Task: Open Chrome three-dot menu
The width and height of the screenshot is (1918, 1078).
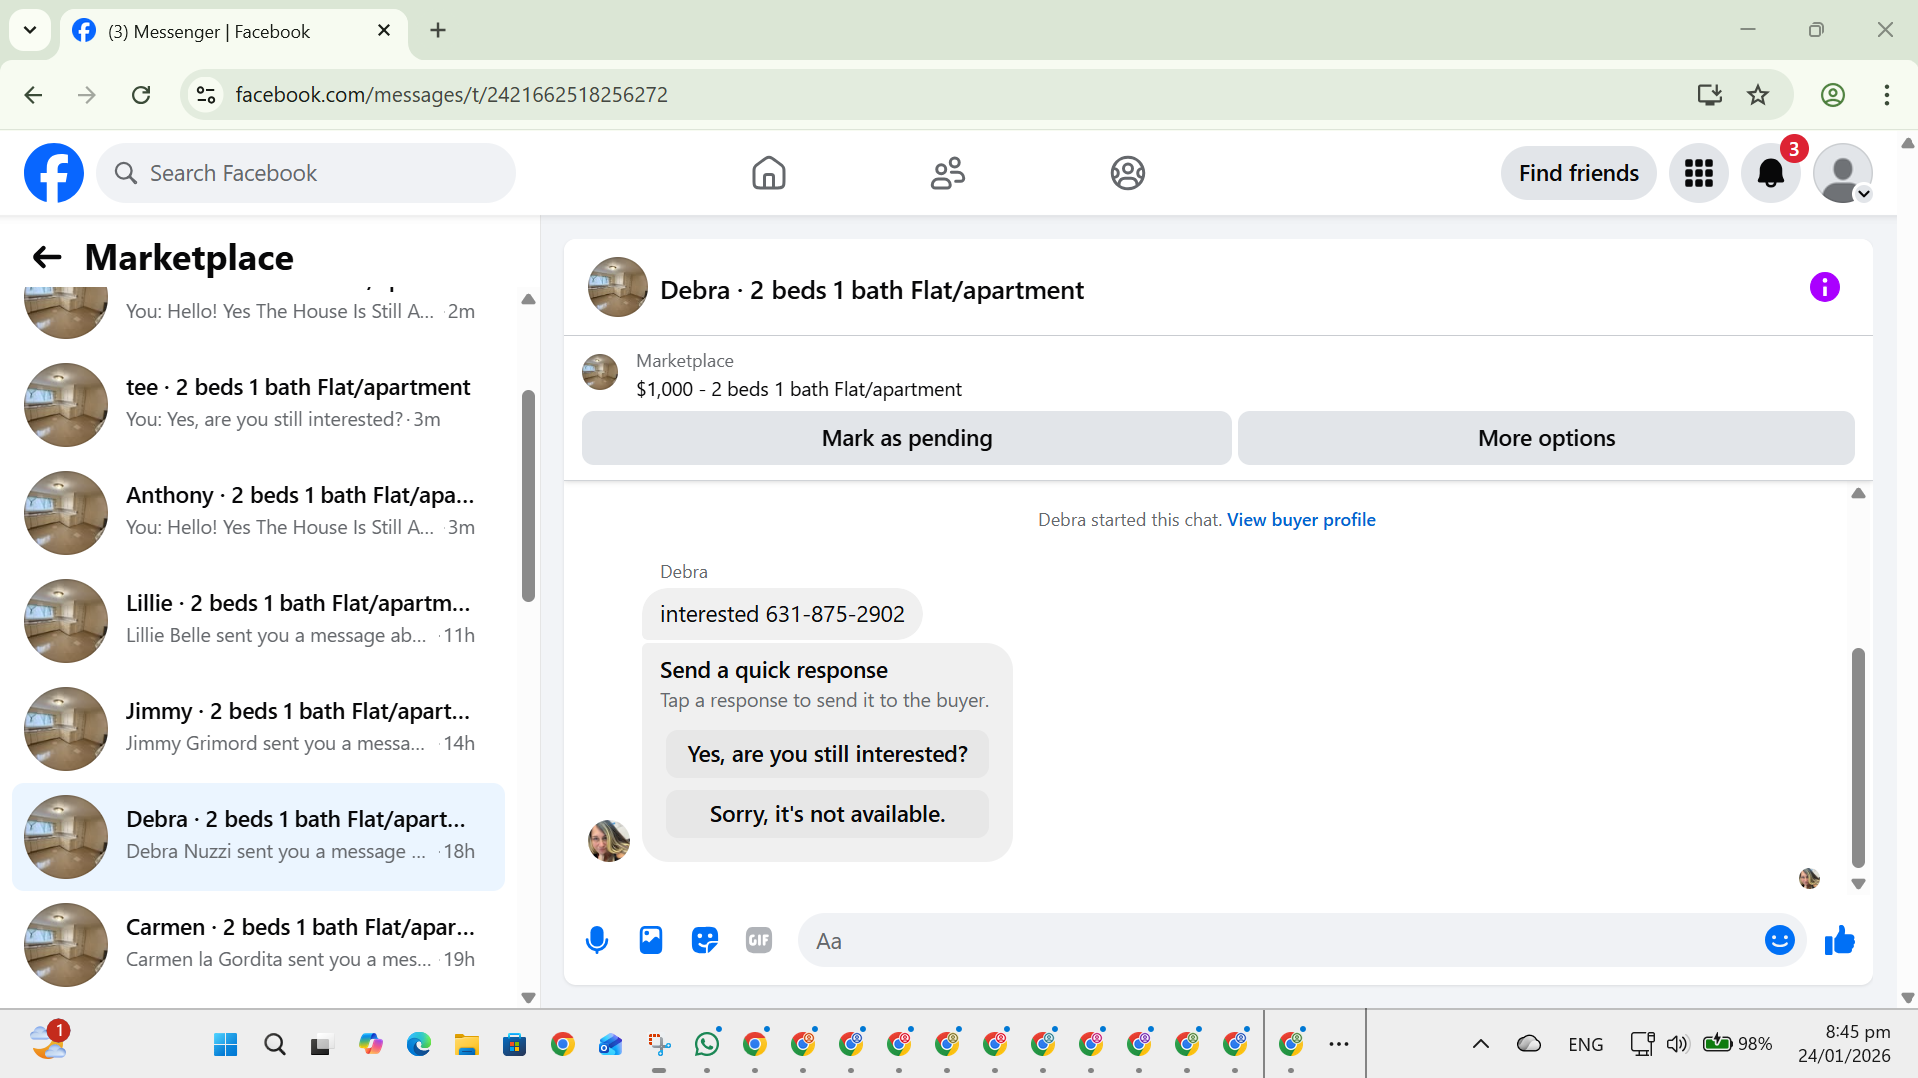Action: (1886, 95)
